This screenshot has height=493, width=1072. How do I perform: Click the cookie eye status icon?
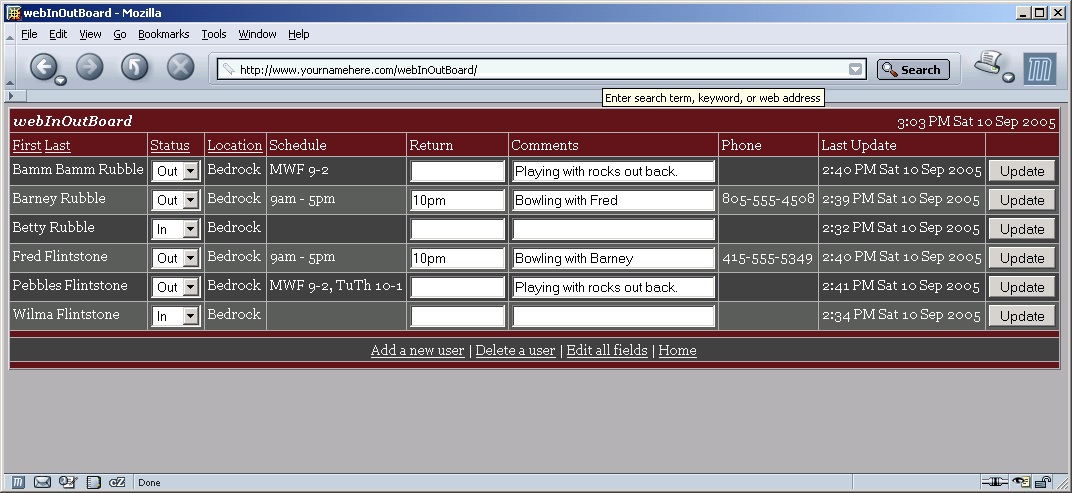[1021, 482]
